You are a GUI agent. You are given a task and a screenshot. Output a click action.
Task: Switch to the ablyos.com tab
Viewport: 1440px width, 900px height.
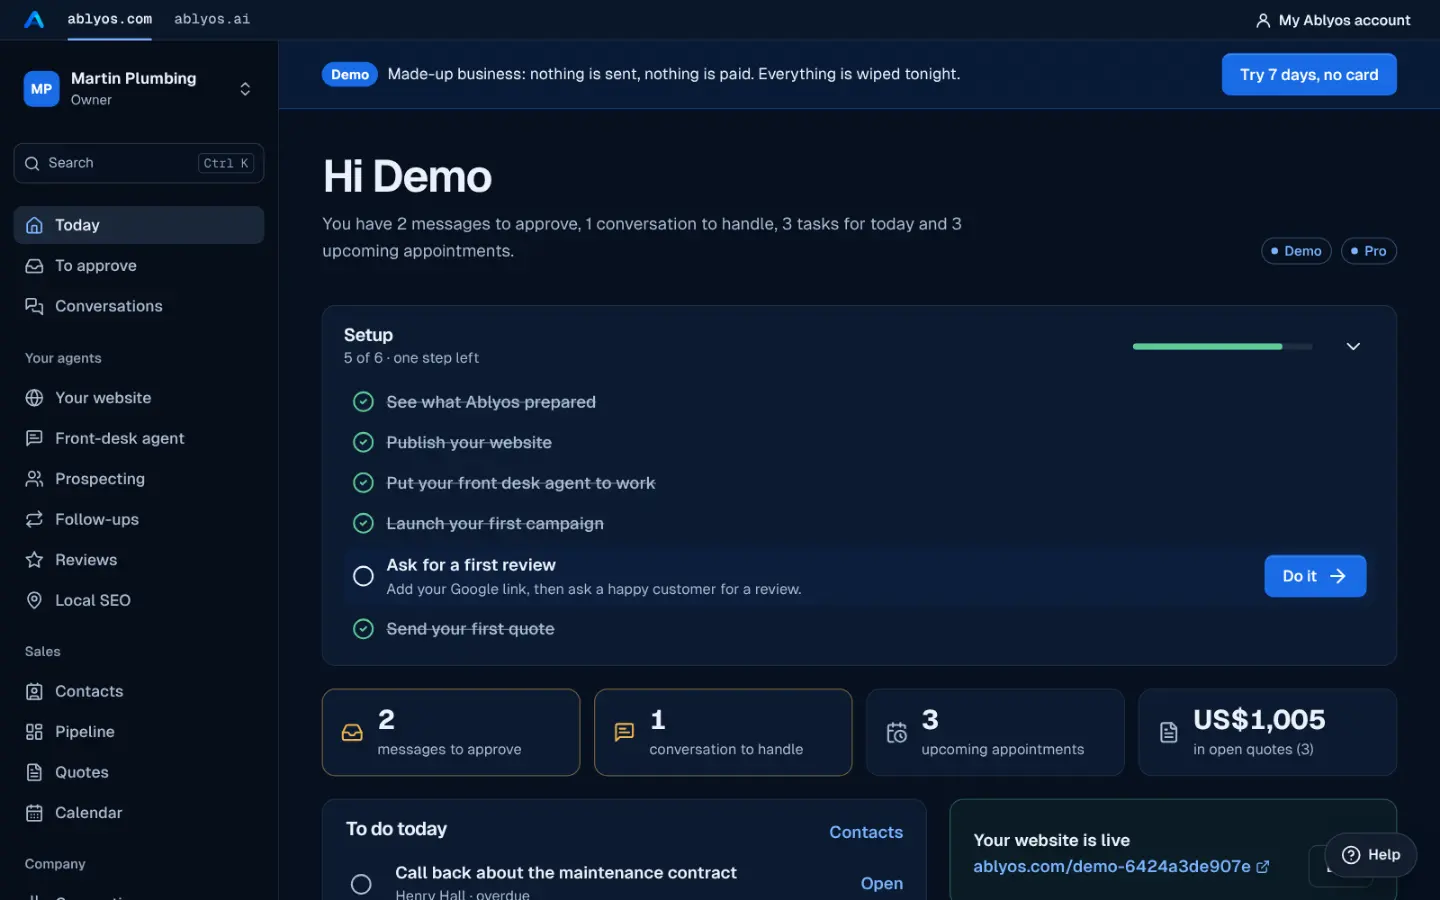pyautogui.click(x=110, y=19)
